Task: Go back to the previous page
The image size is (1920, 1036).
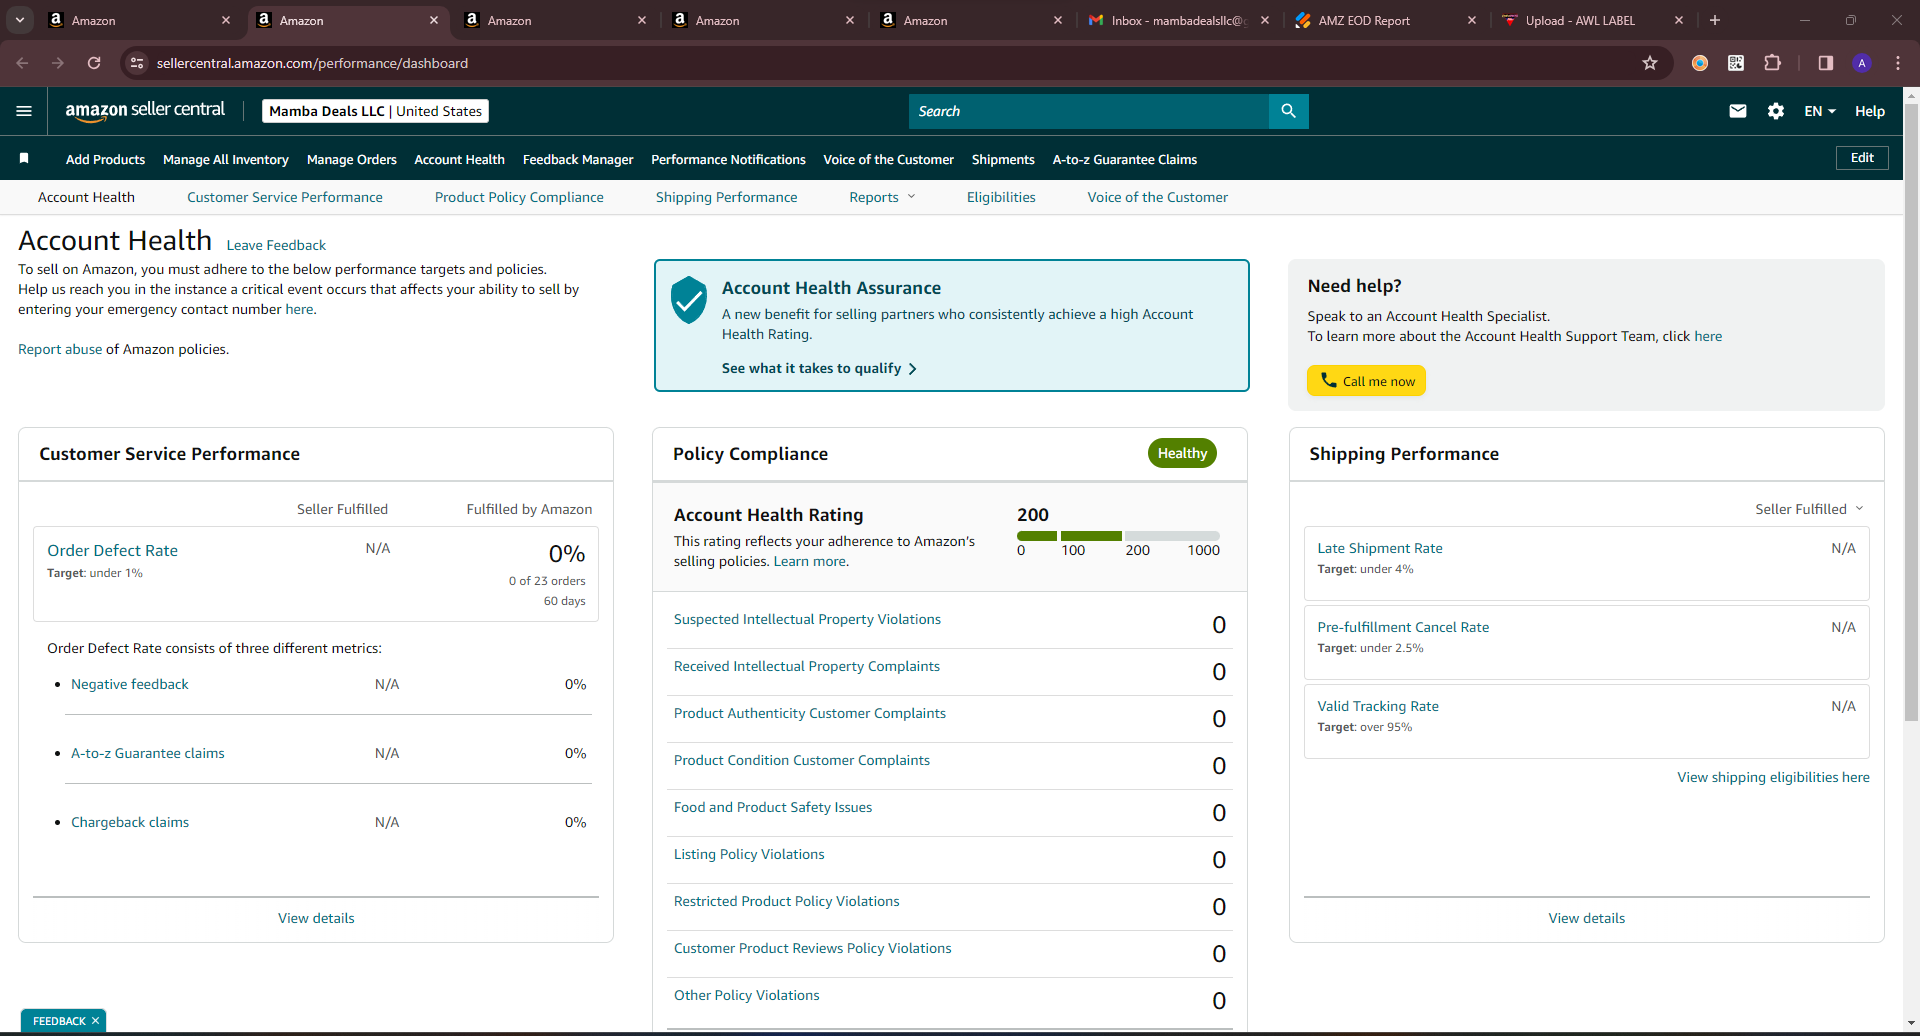Action: tap(22, 63)
